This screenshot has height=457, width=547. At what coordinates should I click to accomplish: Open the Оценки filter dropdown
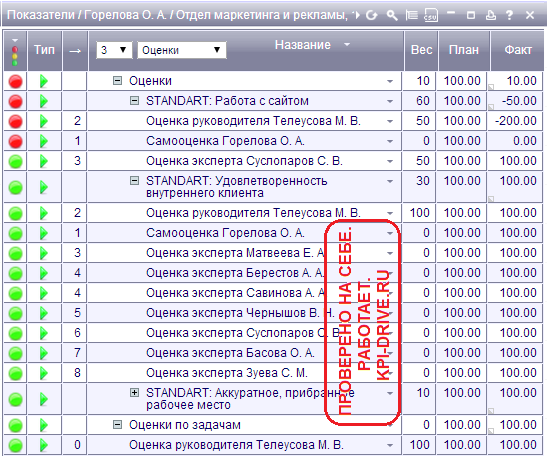[x=181, y=50]
